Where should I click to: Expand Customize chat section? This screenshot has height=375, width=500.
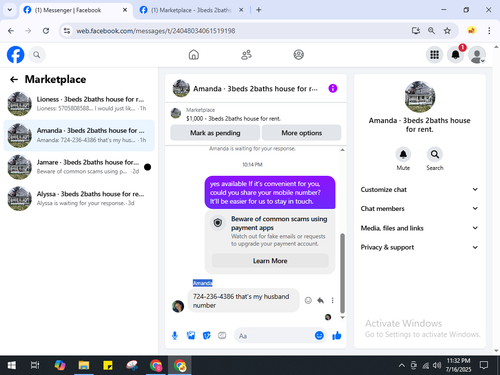point(419,189)
